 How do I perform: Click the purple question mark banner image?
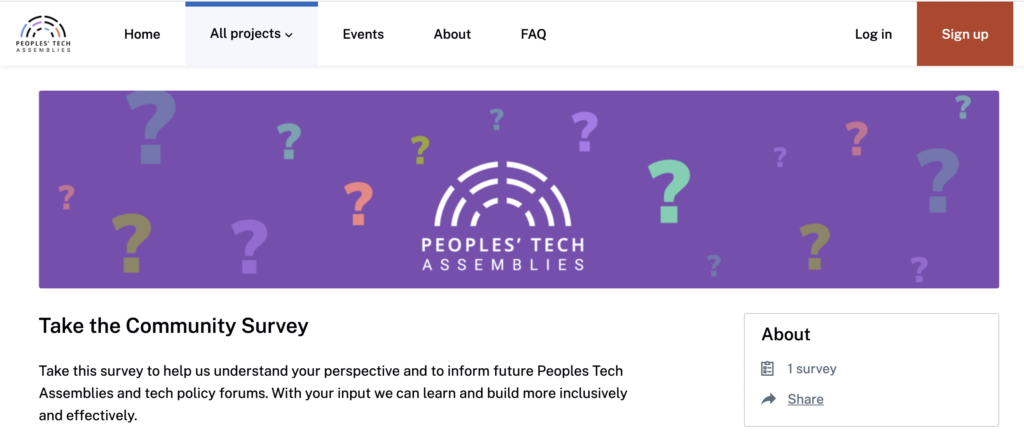coord(519,189)
